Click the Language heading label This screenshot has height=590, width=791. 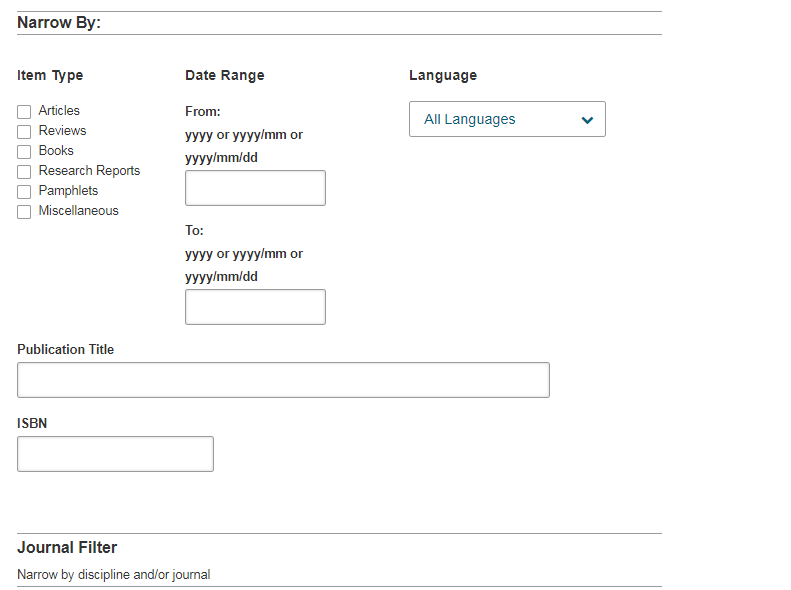(x=443, y=76)
